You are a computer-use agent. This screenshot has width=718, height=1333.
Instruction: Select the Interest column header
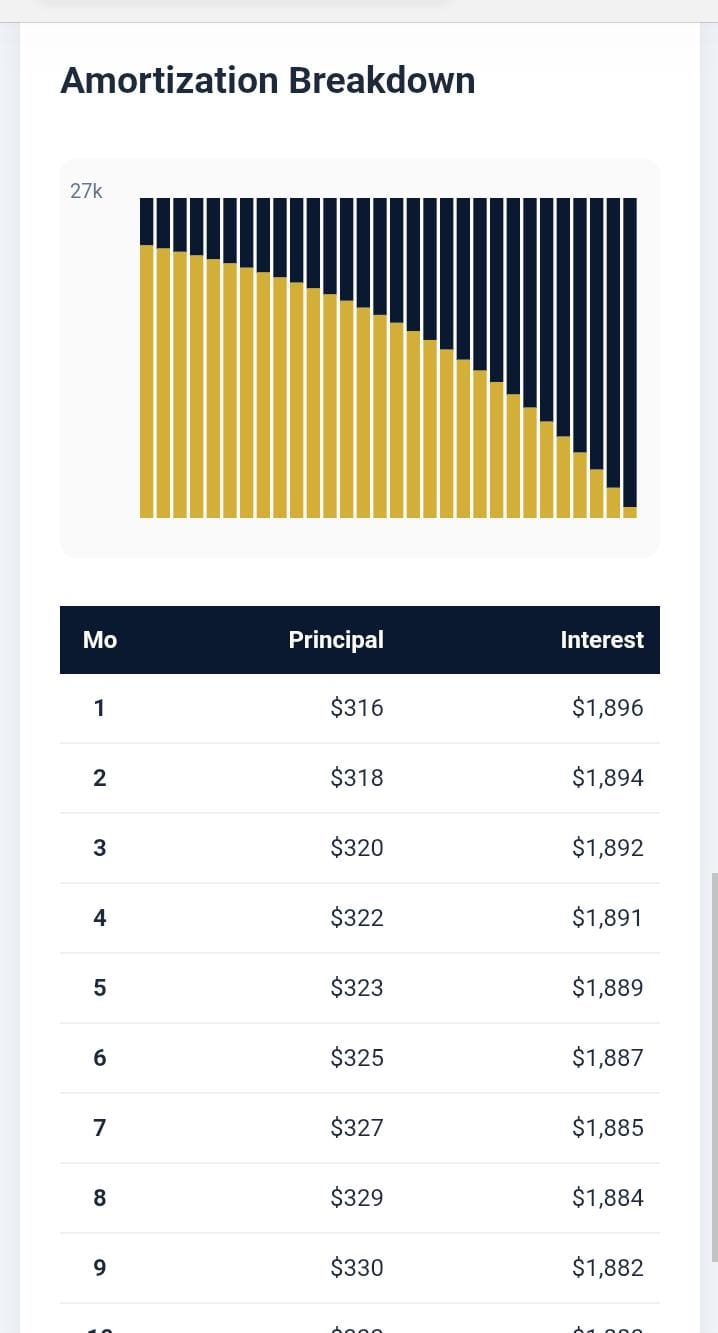click(x=602, y=640)
